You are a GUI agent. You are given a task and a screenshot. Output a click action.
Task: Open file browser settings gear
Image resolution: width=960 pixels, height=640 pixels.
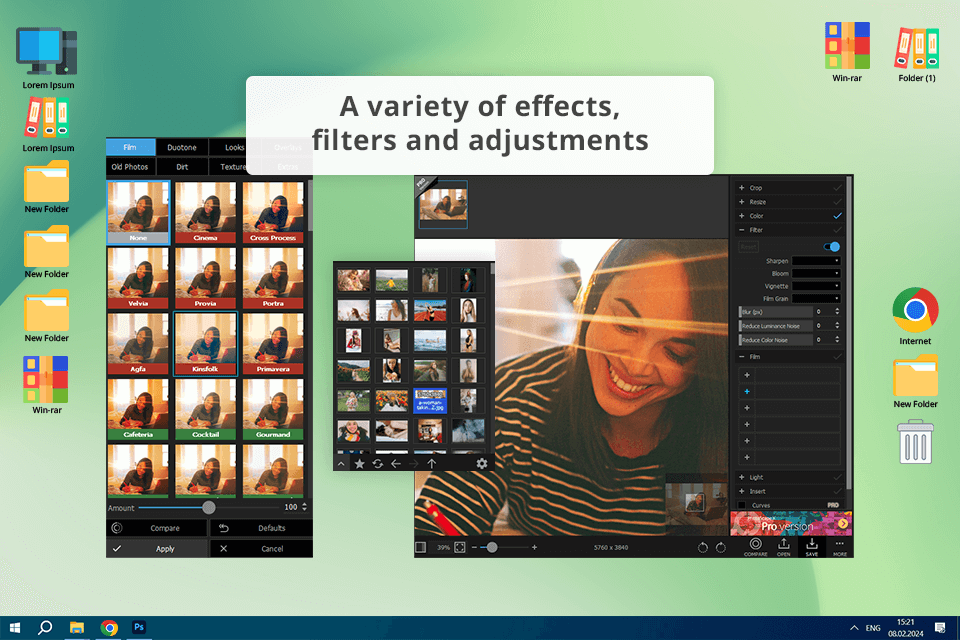coord(482,464)
